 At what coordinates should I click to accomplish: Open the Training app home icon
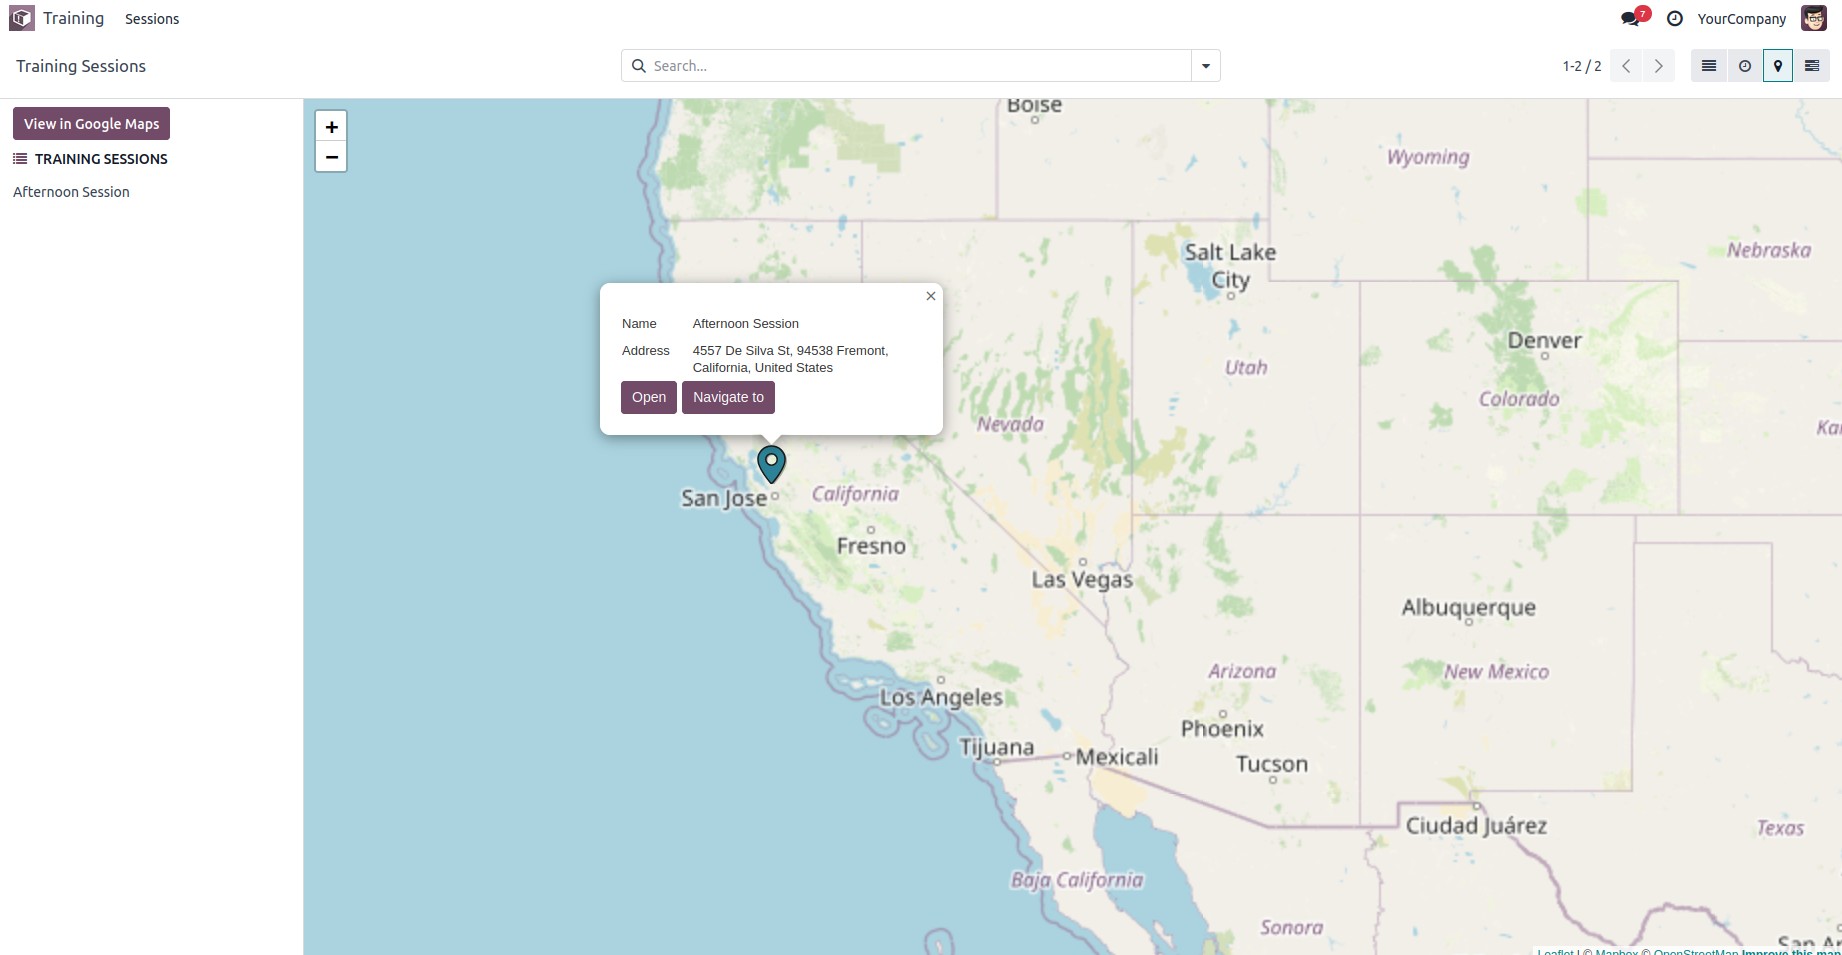tap(22, 18)
